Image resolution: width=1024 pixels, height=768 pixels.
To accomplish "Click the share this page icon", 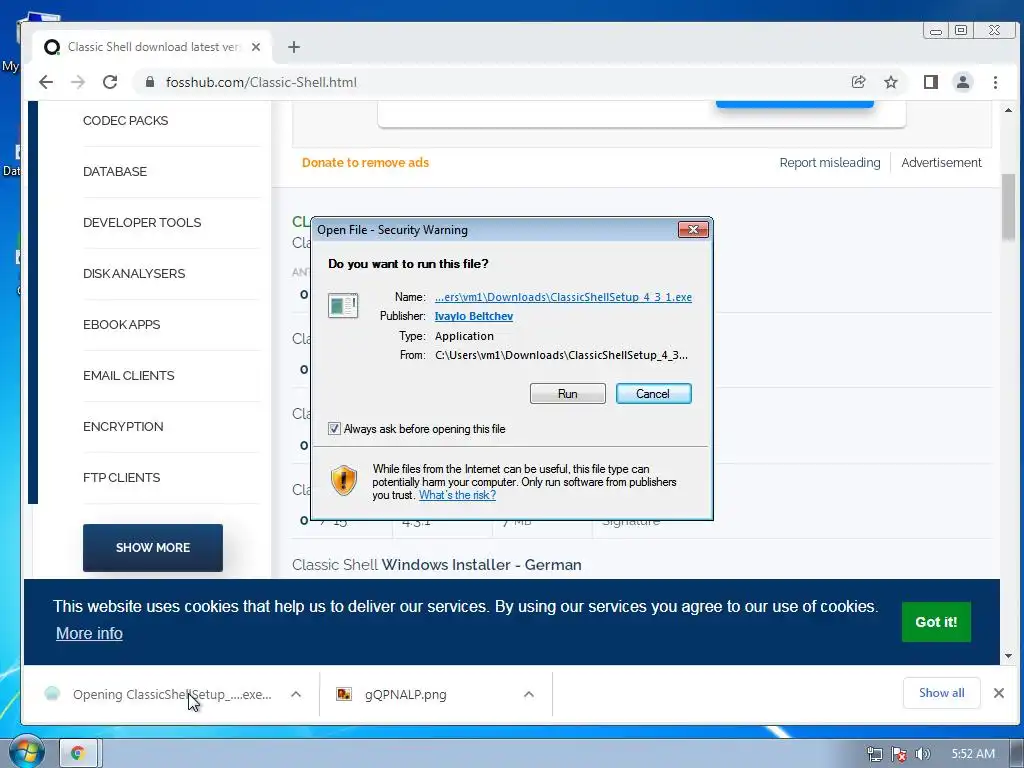I will tap(858, 82).
